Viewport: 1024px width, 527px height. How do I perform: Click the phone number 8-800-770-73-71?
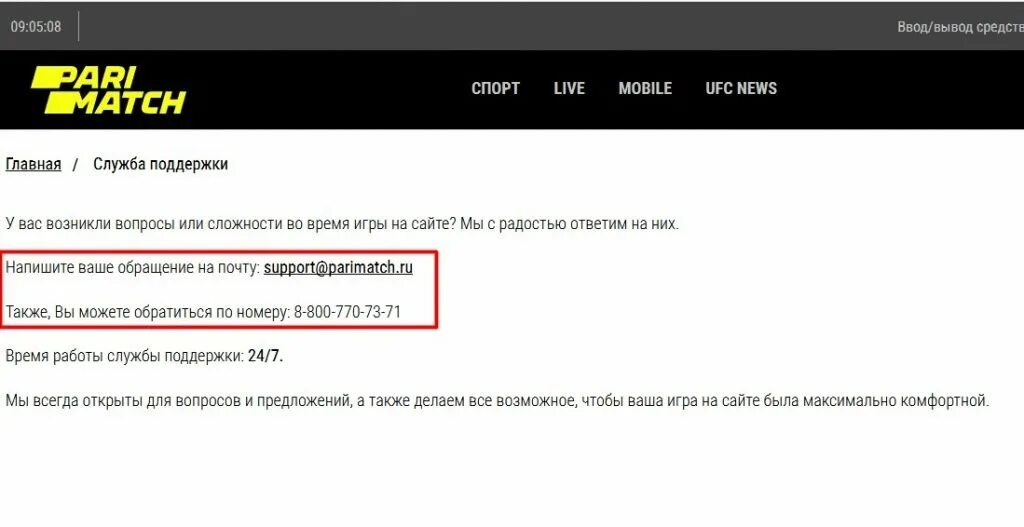tap(347, 311)
